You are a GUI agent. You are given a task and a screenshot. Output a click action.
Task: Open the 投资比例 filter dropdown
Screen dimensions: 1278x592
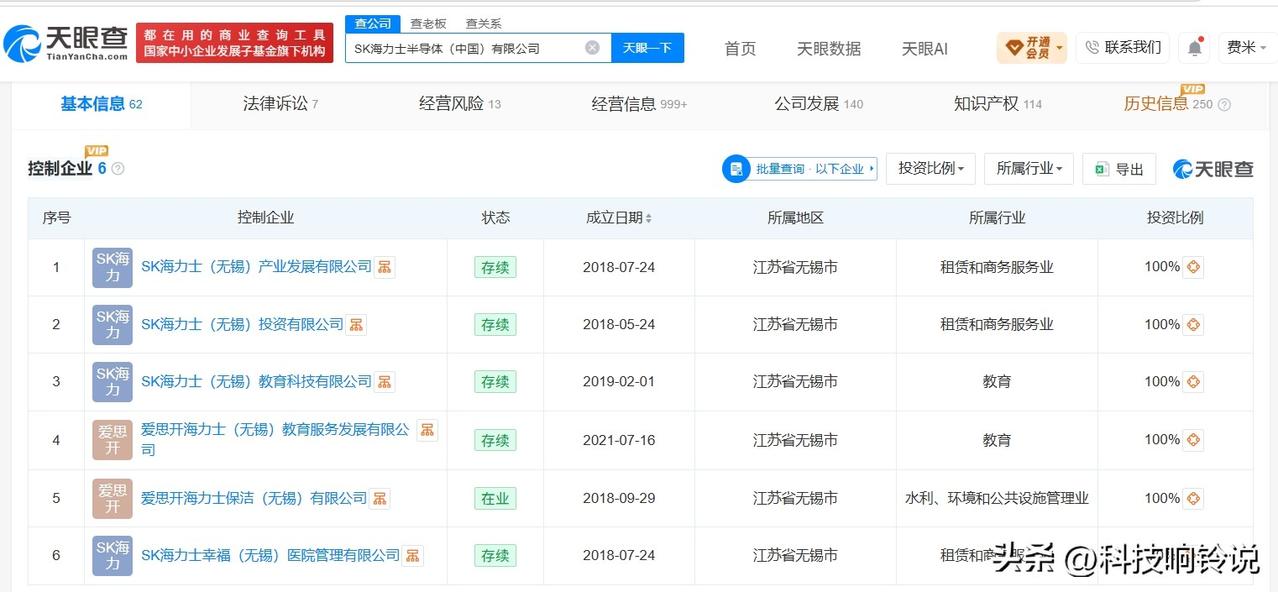coord(930,169)
